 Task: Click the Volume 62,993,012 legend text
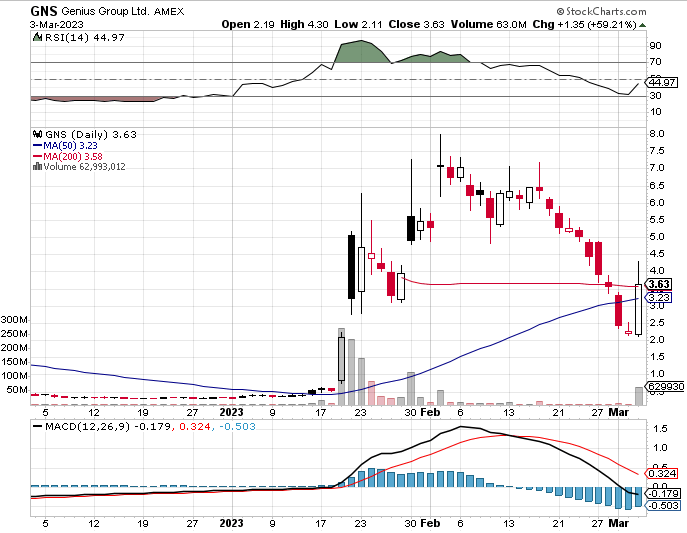click(84, 166)
